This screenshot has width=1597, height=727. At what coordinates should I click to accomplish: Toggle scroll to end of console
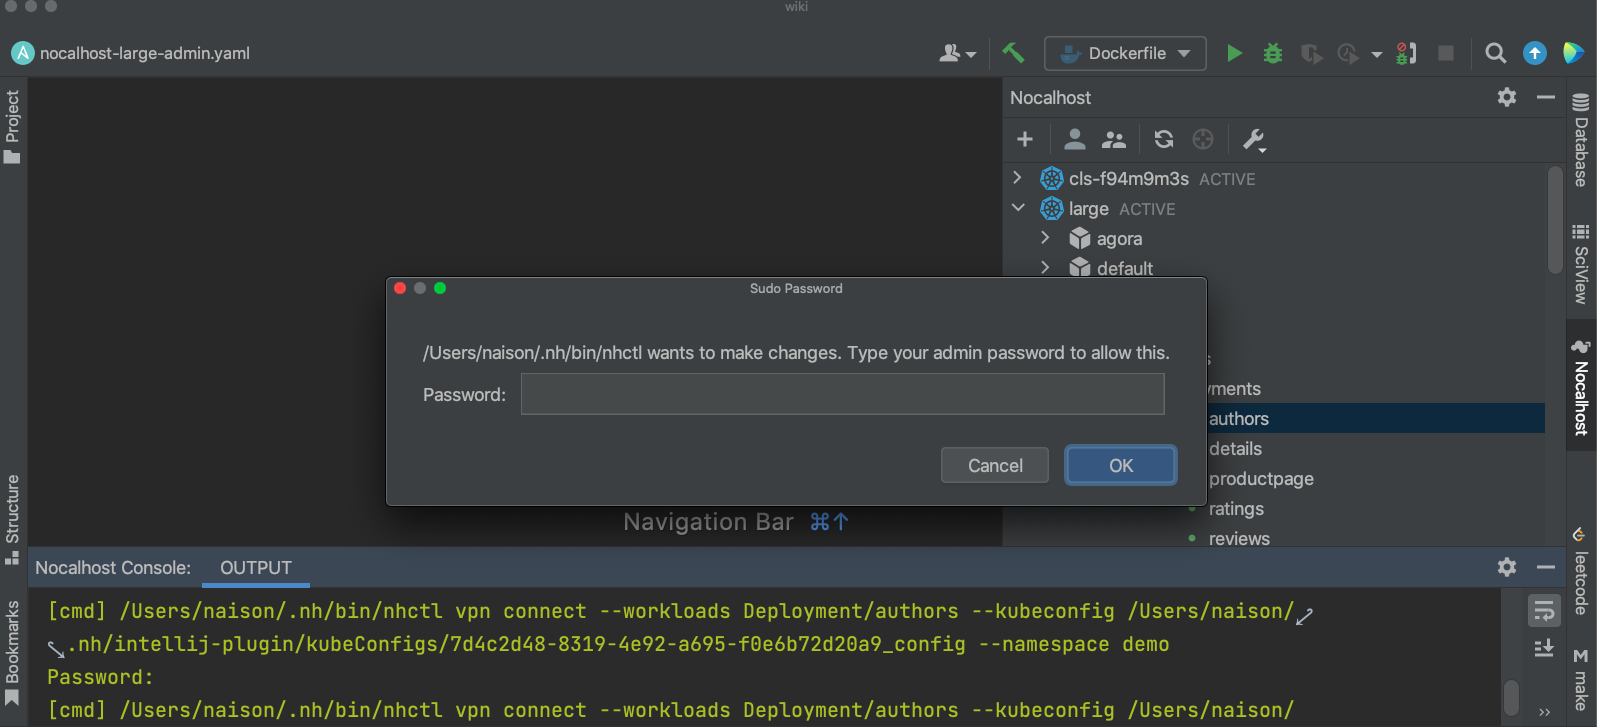tap(1544, 648)
